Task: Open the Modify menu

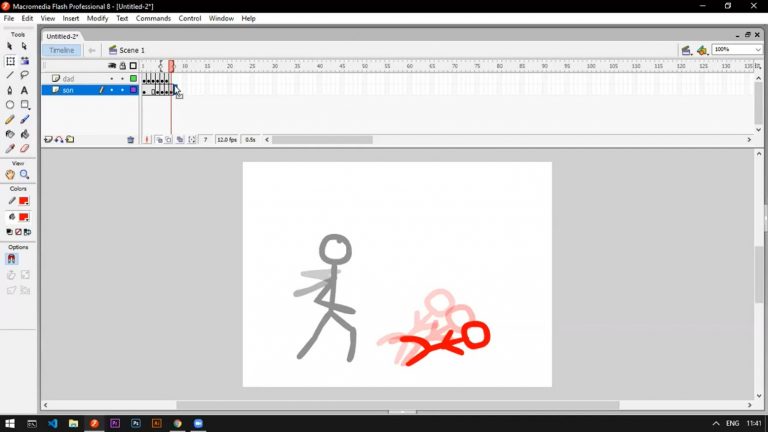Action: point(97,18)
